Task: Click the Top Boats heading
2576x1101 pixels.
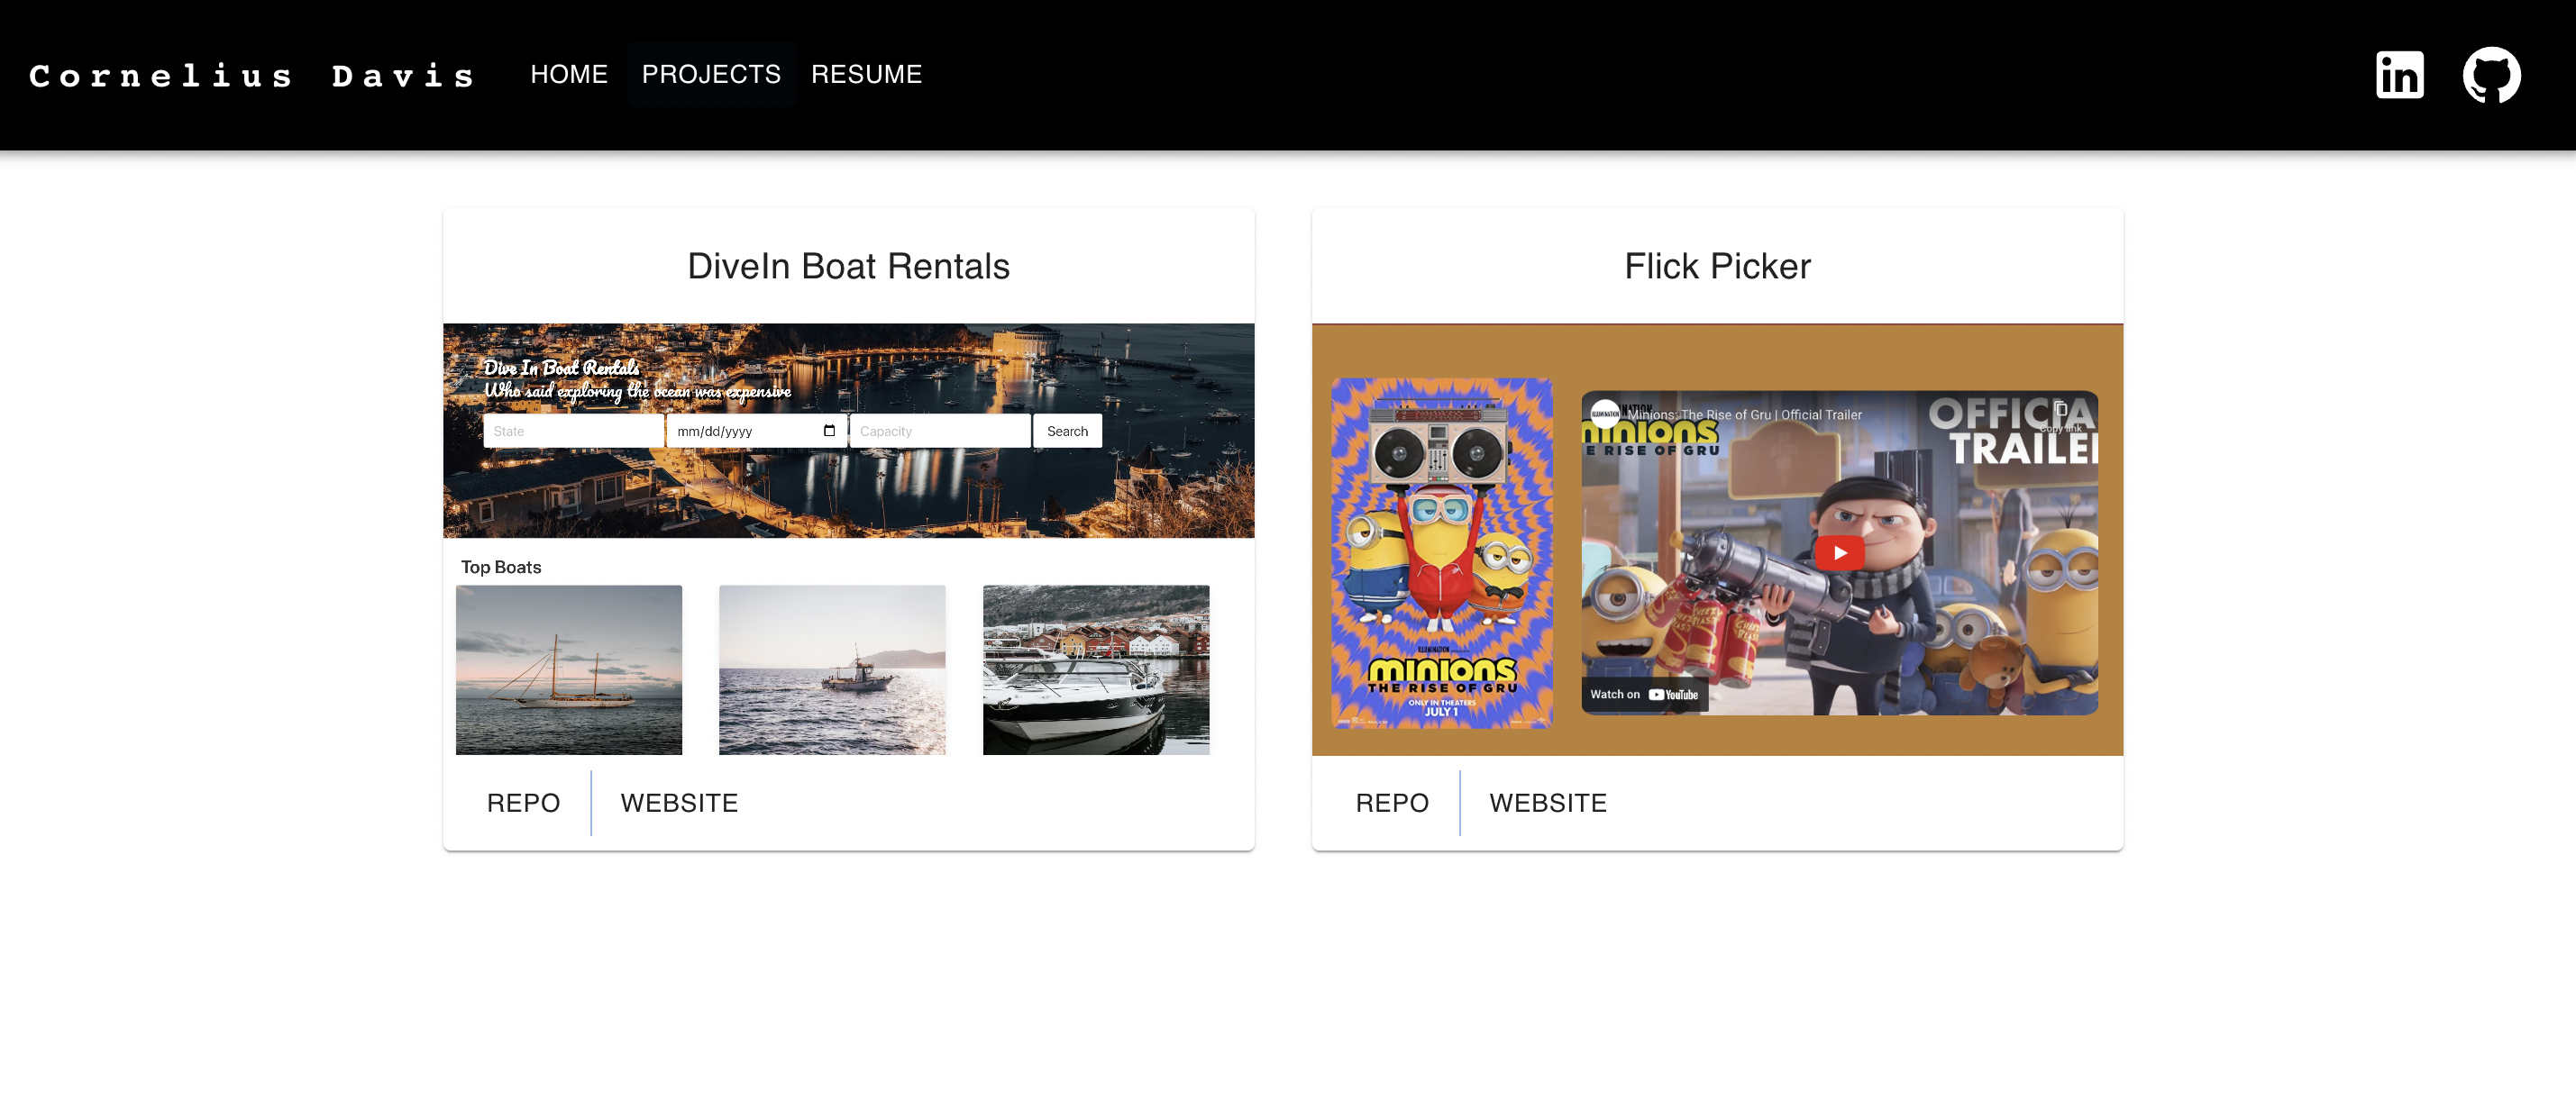Action: pyautogui.click(x=500, y=567)
